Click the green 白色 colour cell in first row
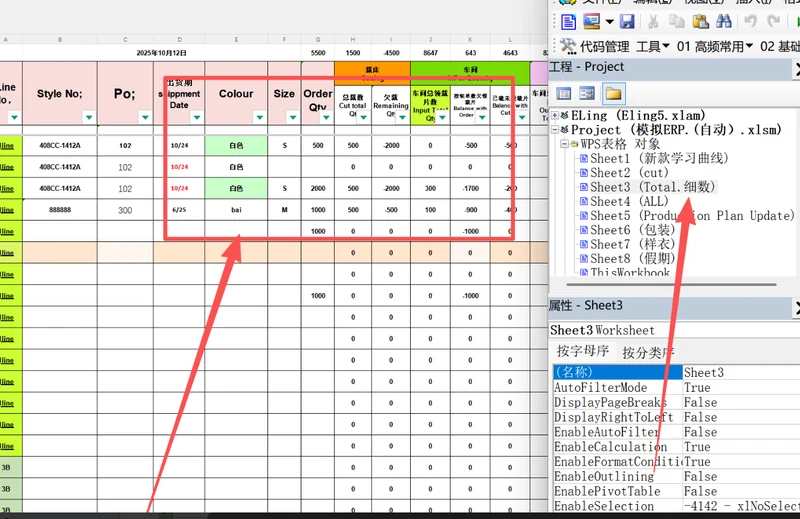The image size is (800, 519). 236,145
